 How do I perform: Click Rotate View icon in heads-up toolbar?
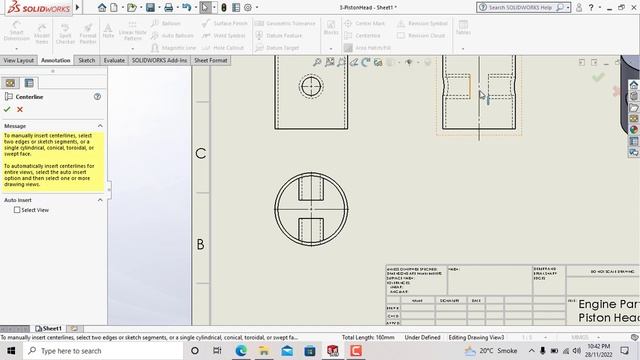[x=366, y=62]
